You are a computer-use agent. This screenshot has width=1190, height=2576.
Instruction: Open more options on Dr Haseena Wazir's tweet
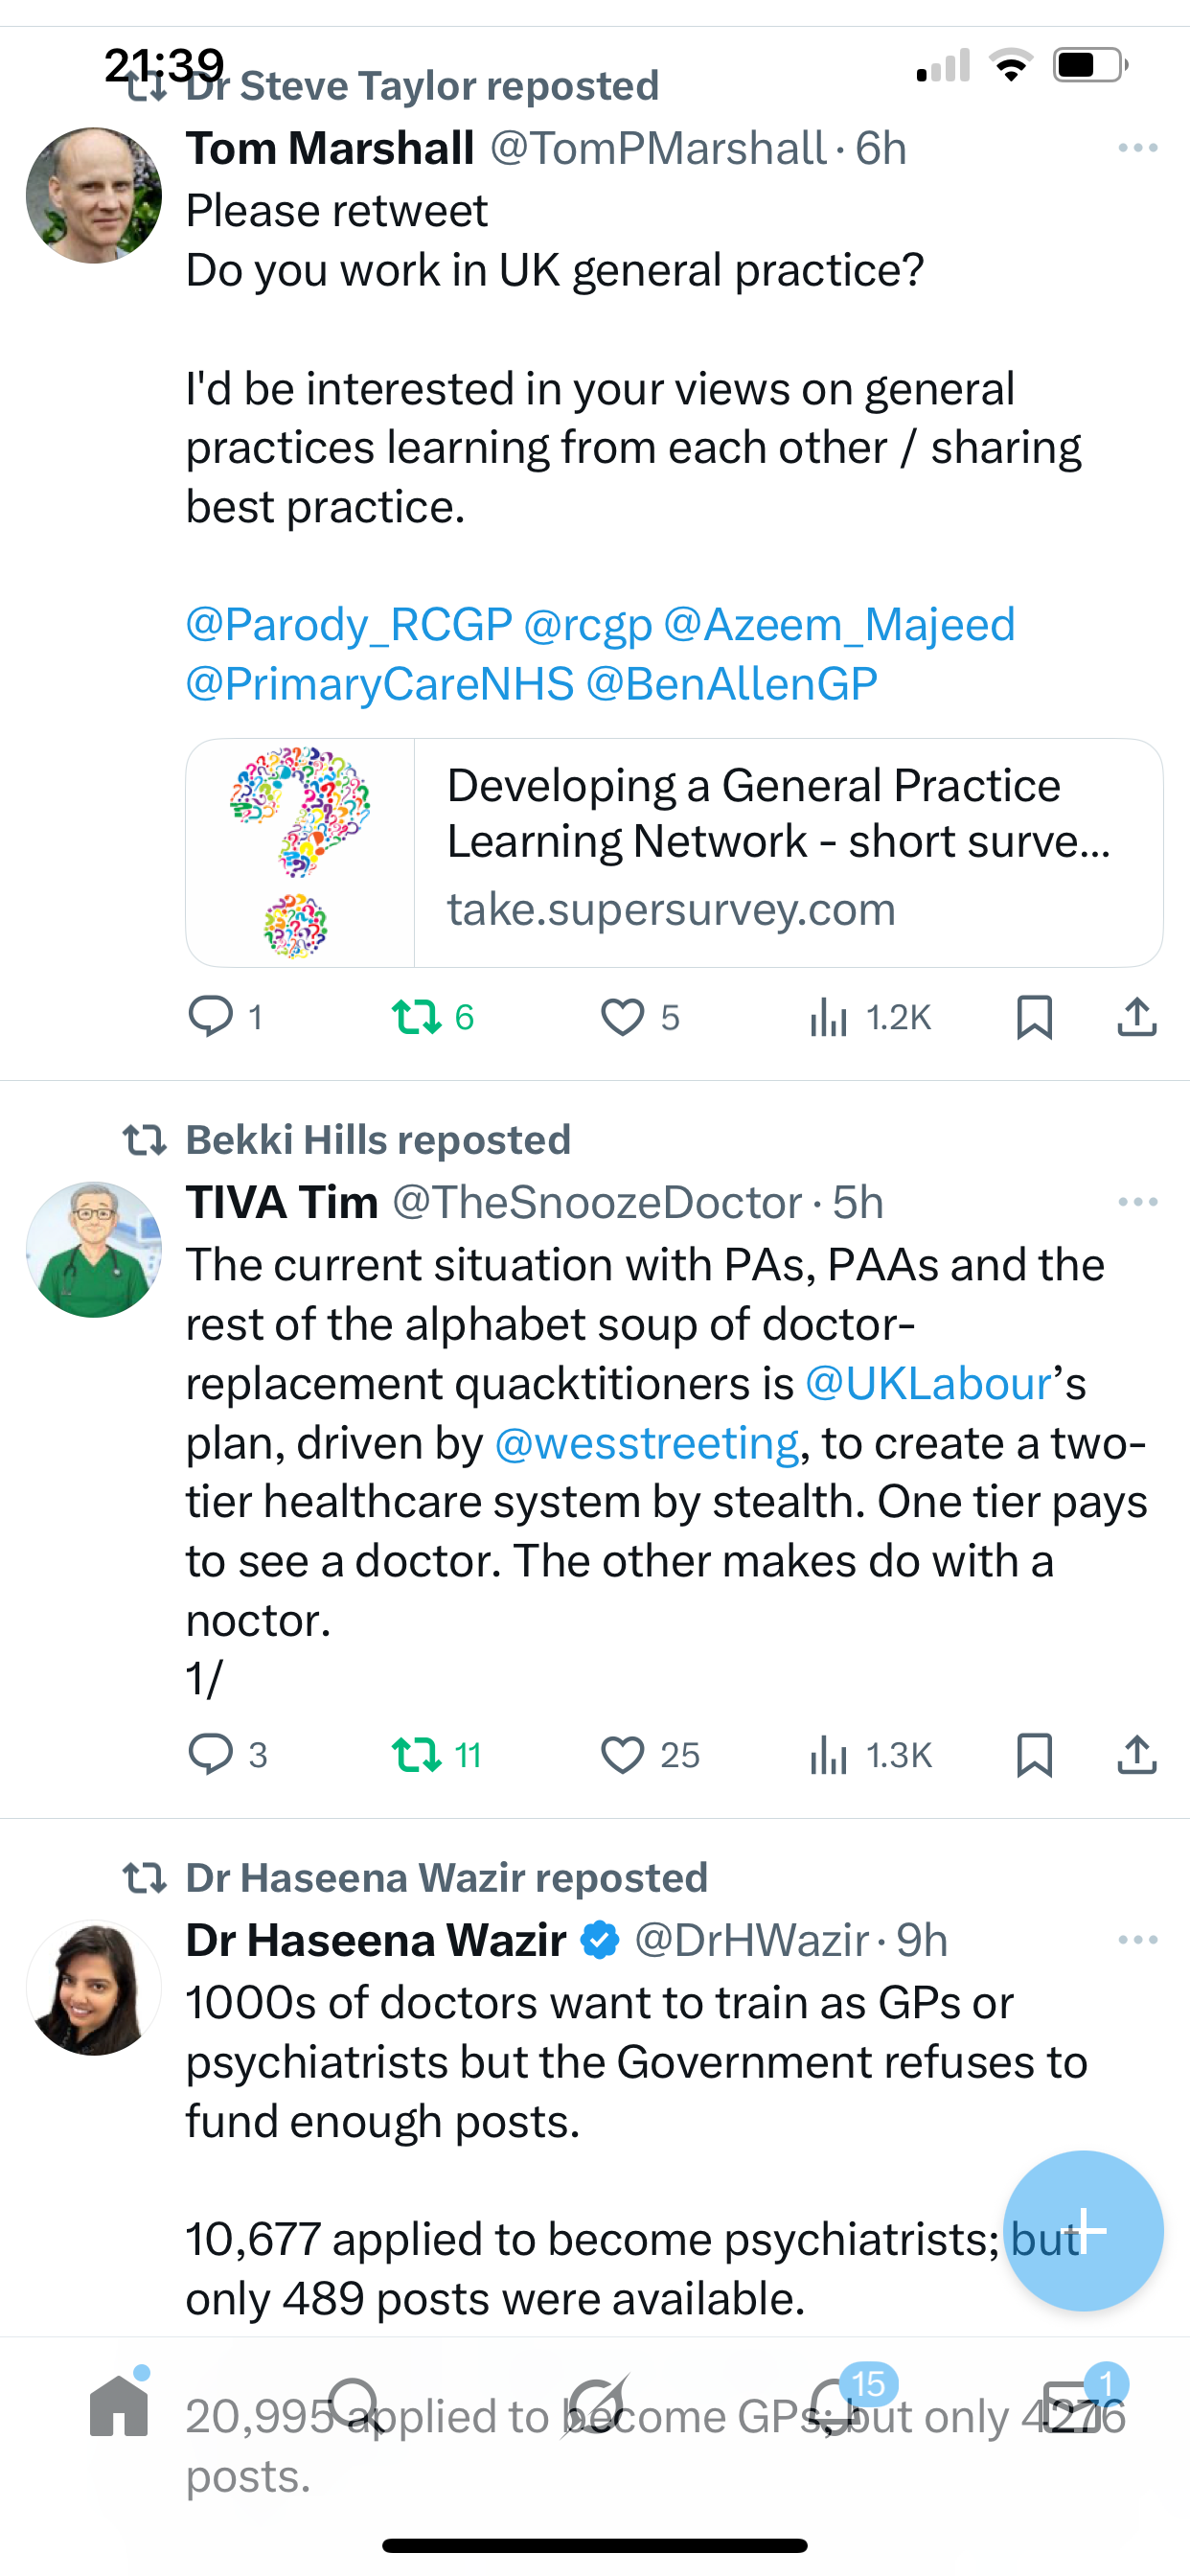point(1137,1940)
